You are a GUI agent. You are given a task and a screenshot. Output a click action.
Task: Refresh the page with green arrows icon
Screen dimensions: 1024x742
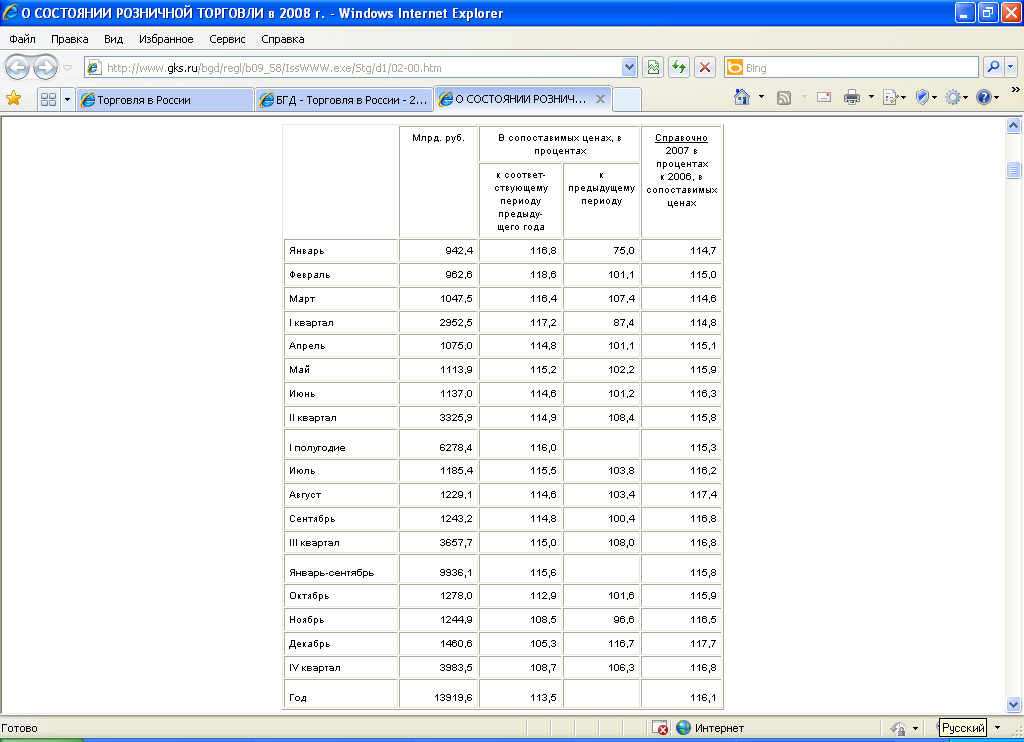click(679, 67)
